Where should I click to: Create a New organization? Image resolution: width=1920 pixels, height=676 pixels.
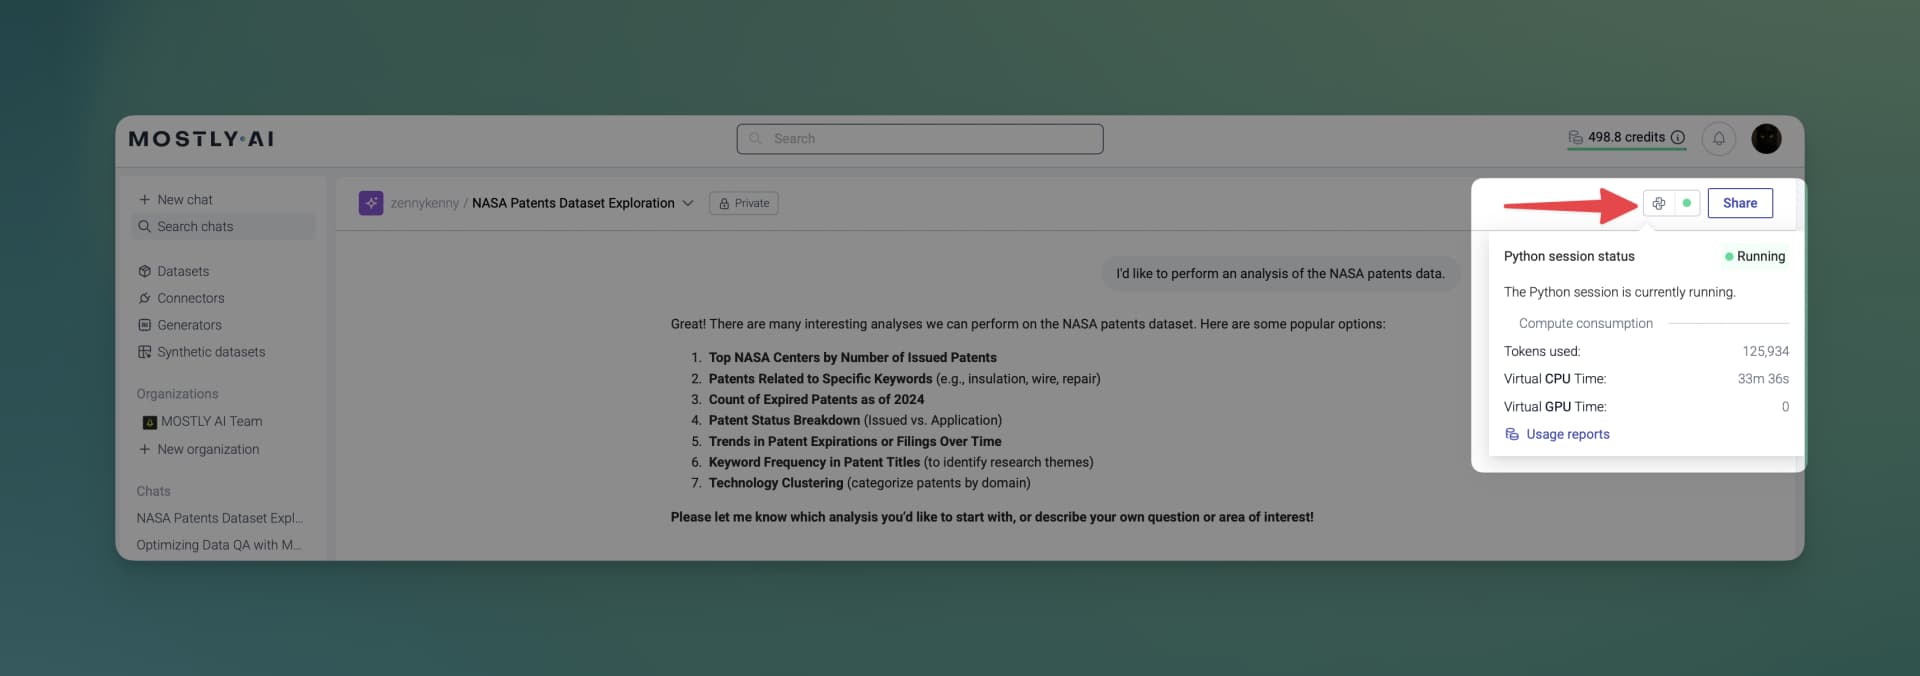click(x=207, y=450)
